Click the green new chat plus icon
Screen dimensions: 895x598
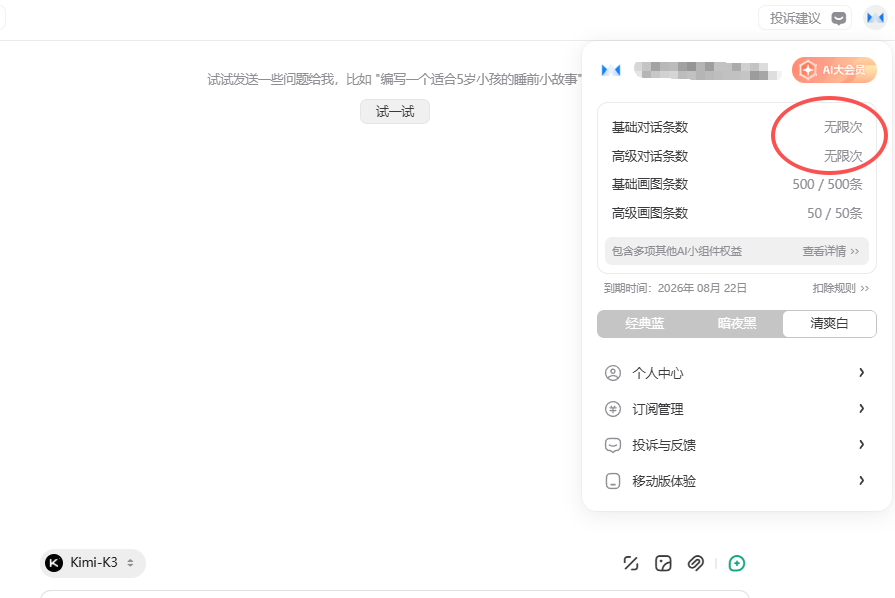(x=737, y=563)
